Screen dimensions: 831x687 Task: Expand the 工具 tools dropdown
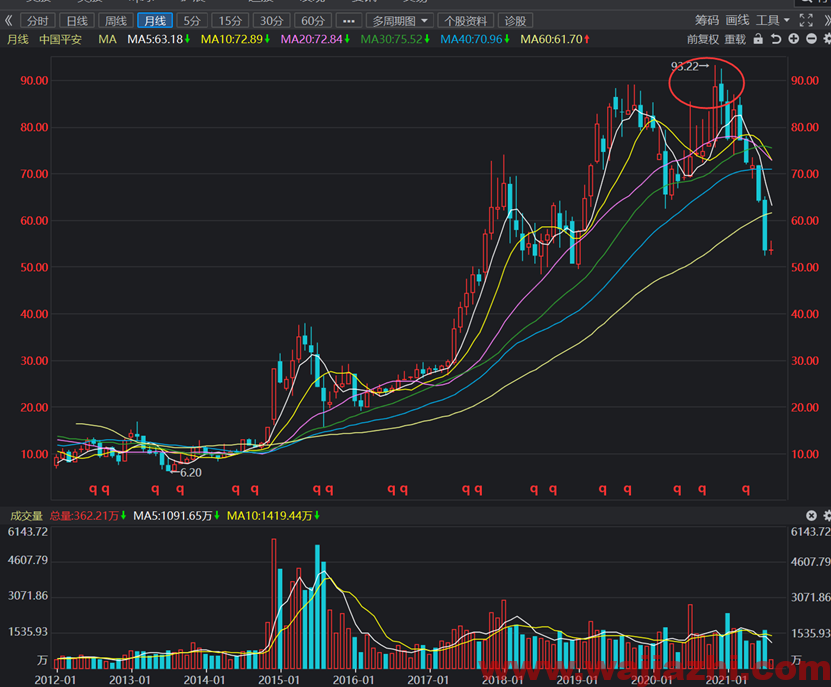[772, 20]
